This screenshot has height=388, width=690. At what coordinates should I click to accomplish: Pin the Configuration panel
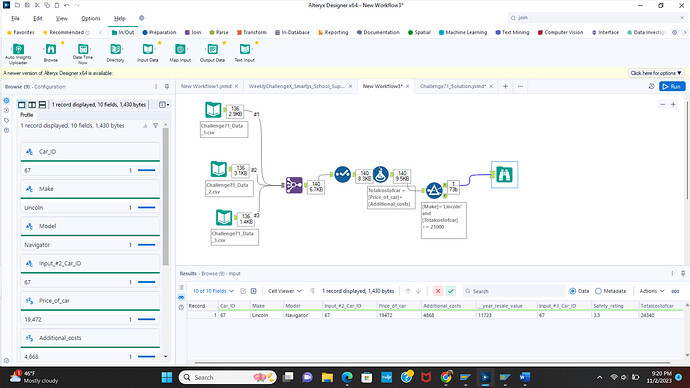coord(167,87)
